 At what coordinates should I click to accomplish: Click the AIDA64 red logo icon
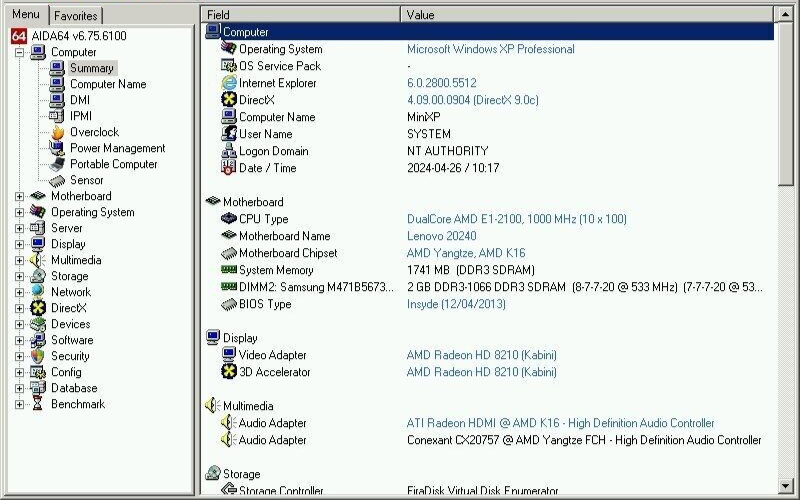[x=18, y=36]
